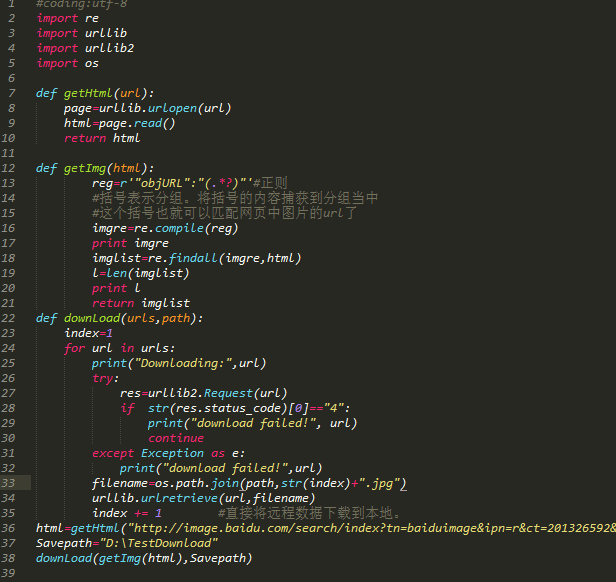The image size is (616, 582).
Task: Click the 'def getHtml(url):' definition
Action: coord(95,93)
